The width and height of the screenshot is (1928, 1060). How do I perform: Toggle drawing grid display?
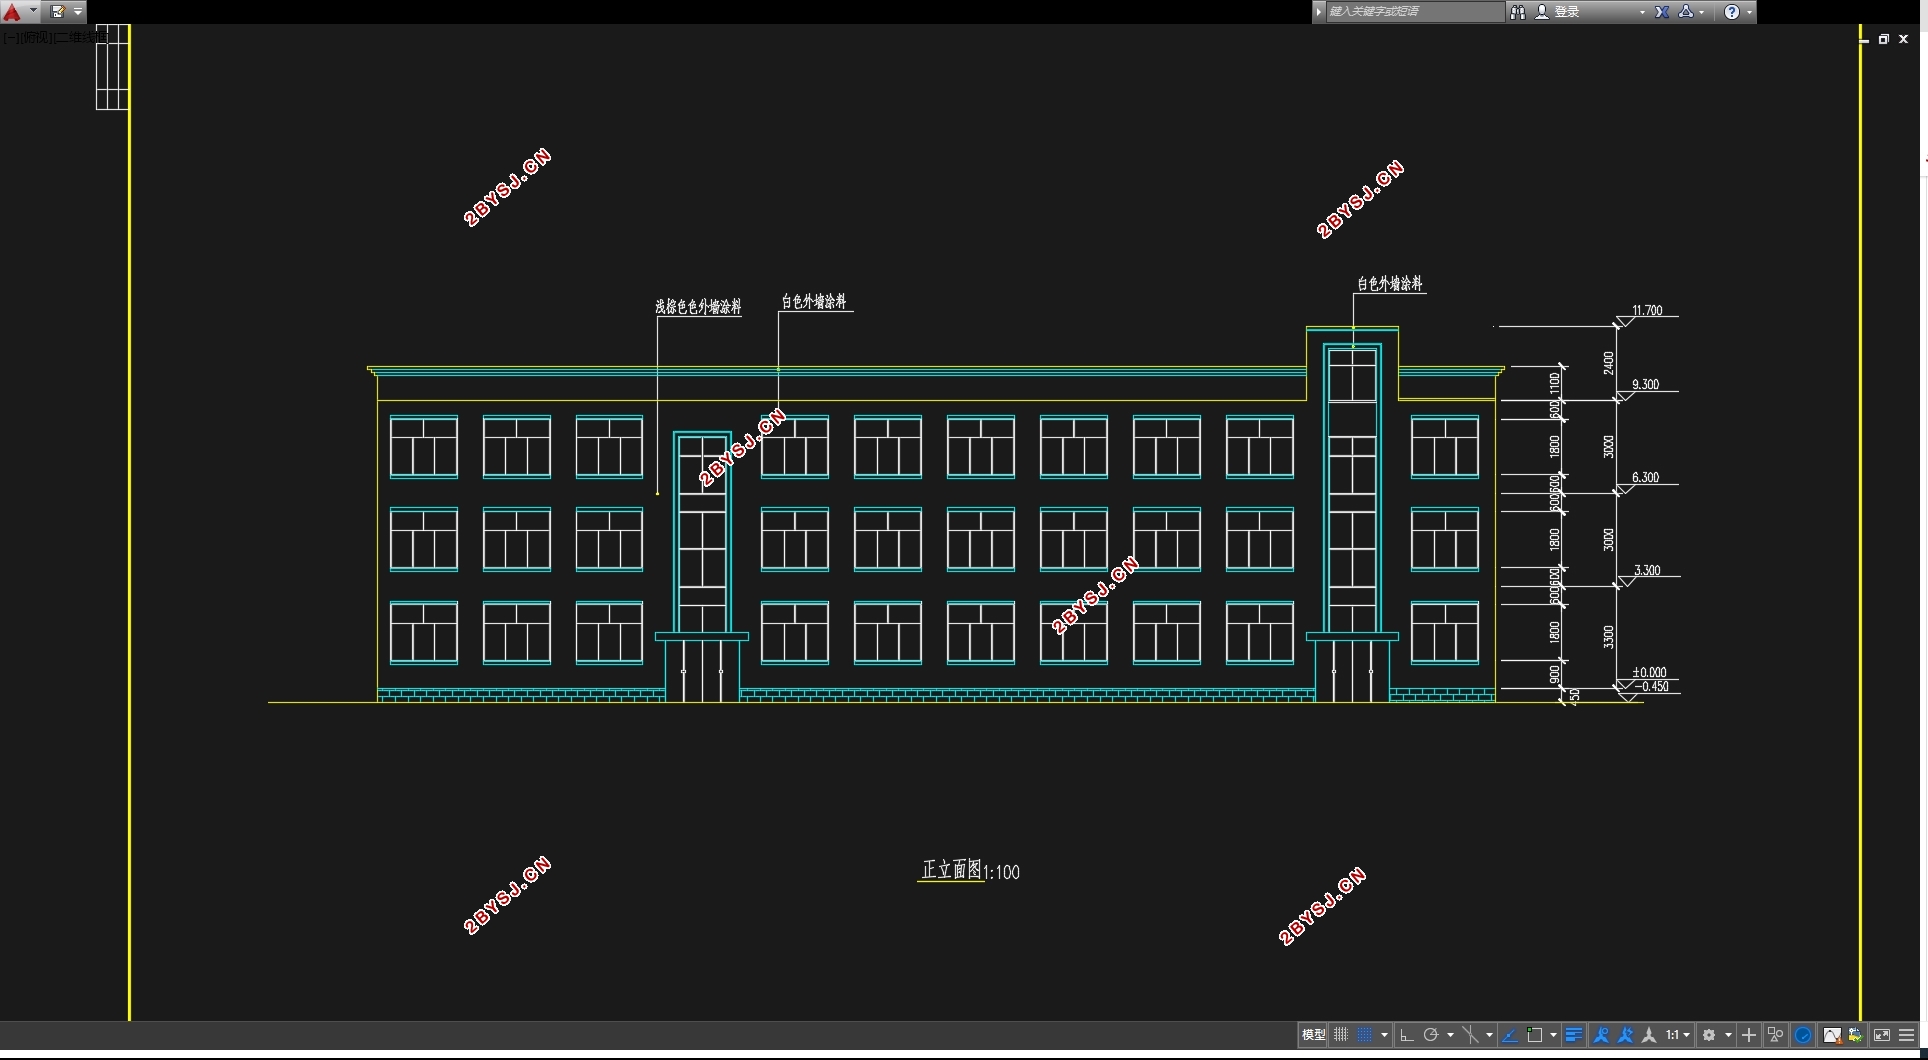pos(1341,1035)
